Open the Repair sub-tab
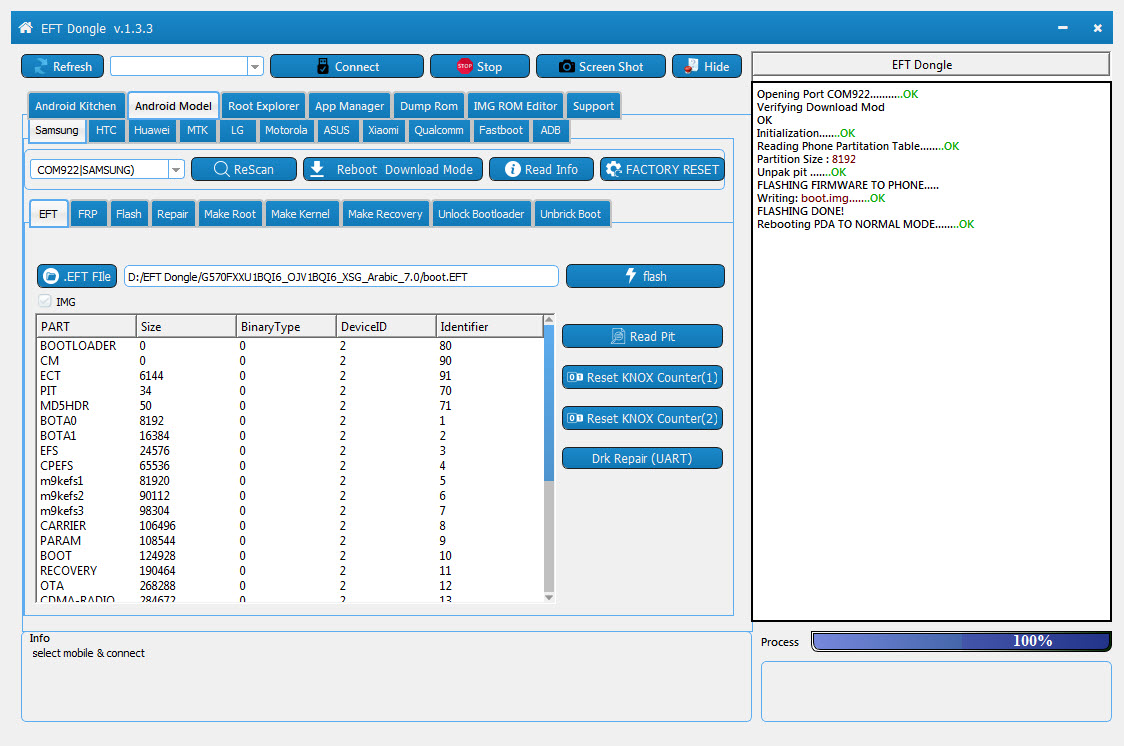Image resolution: width=1124 pixels, height=746 pixels. coord(173,214)
